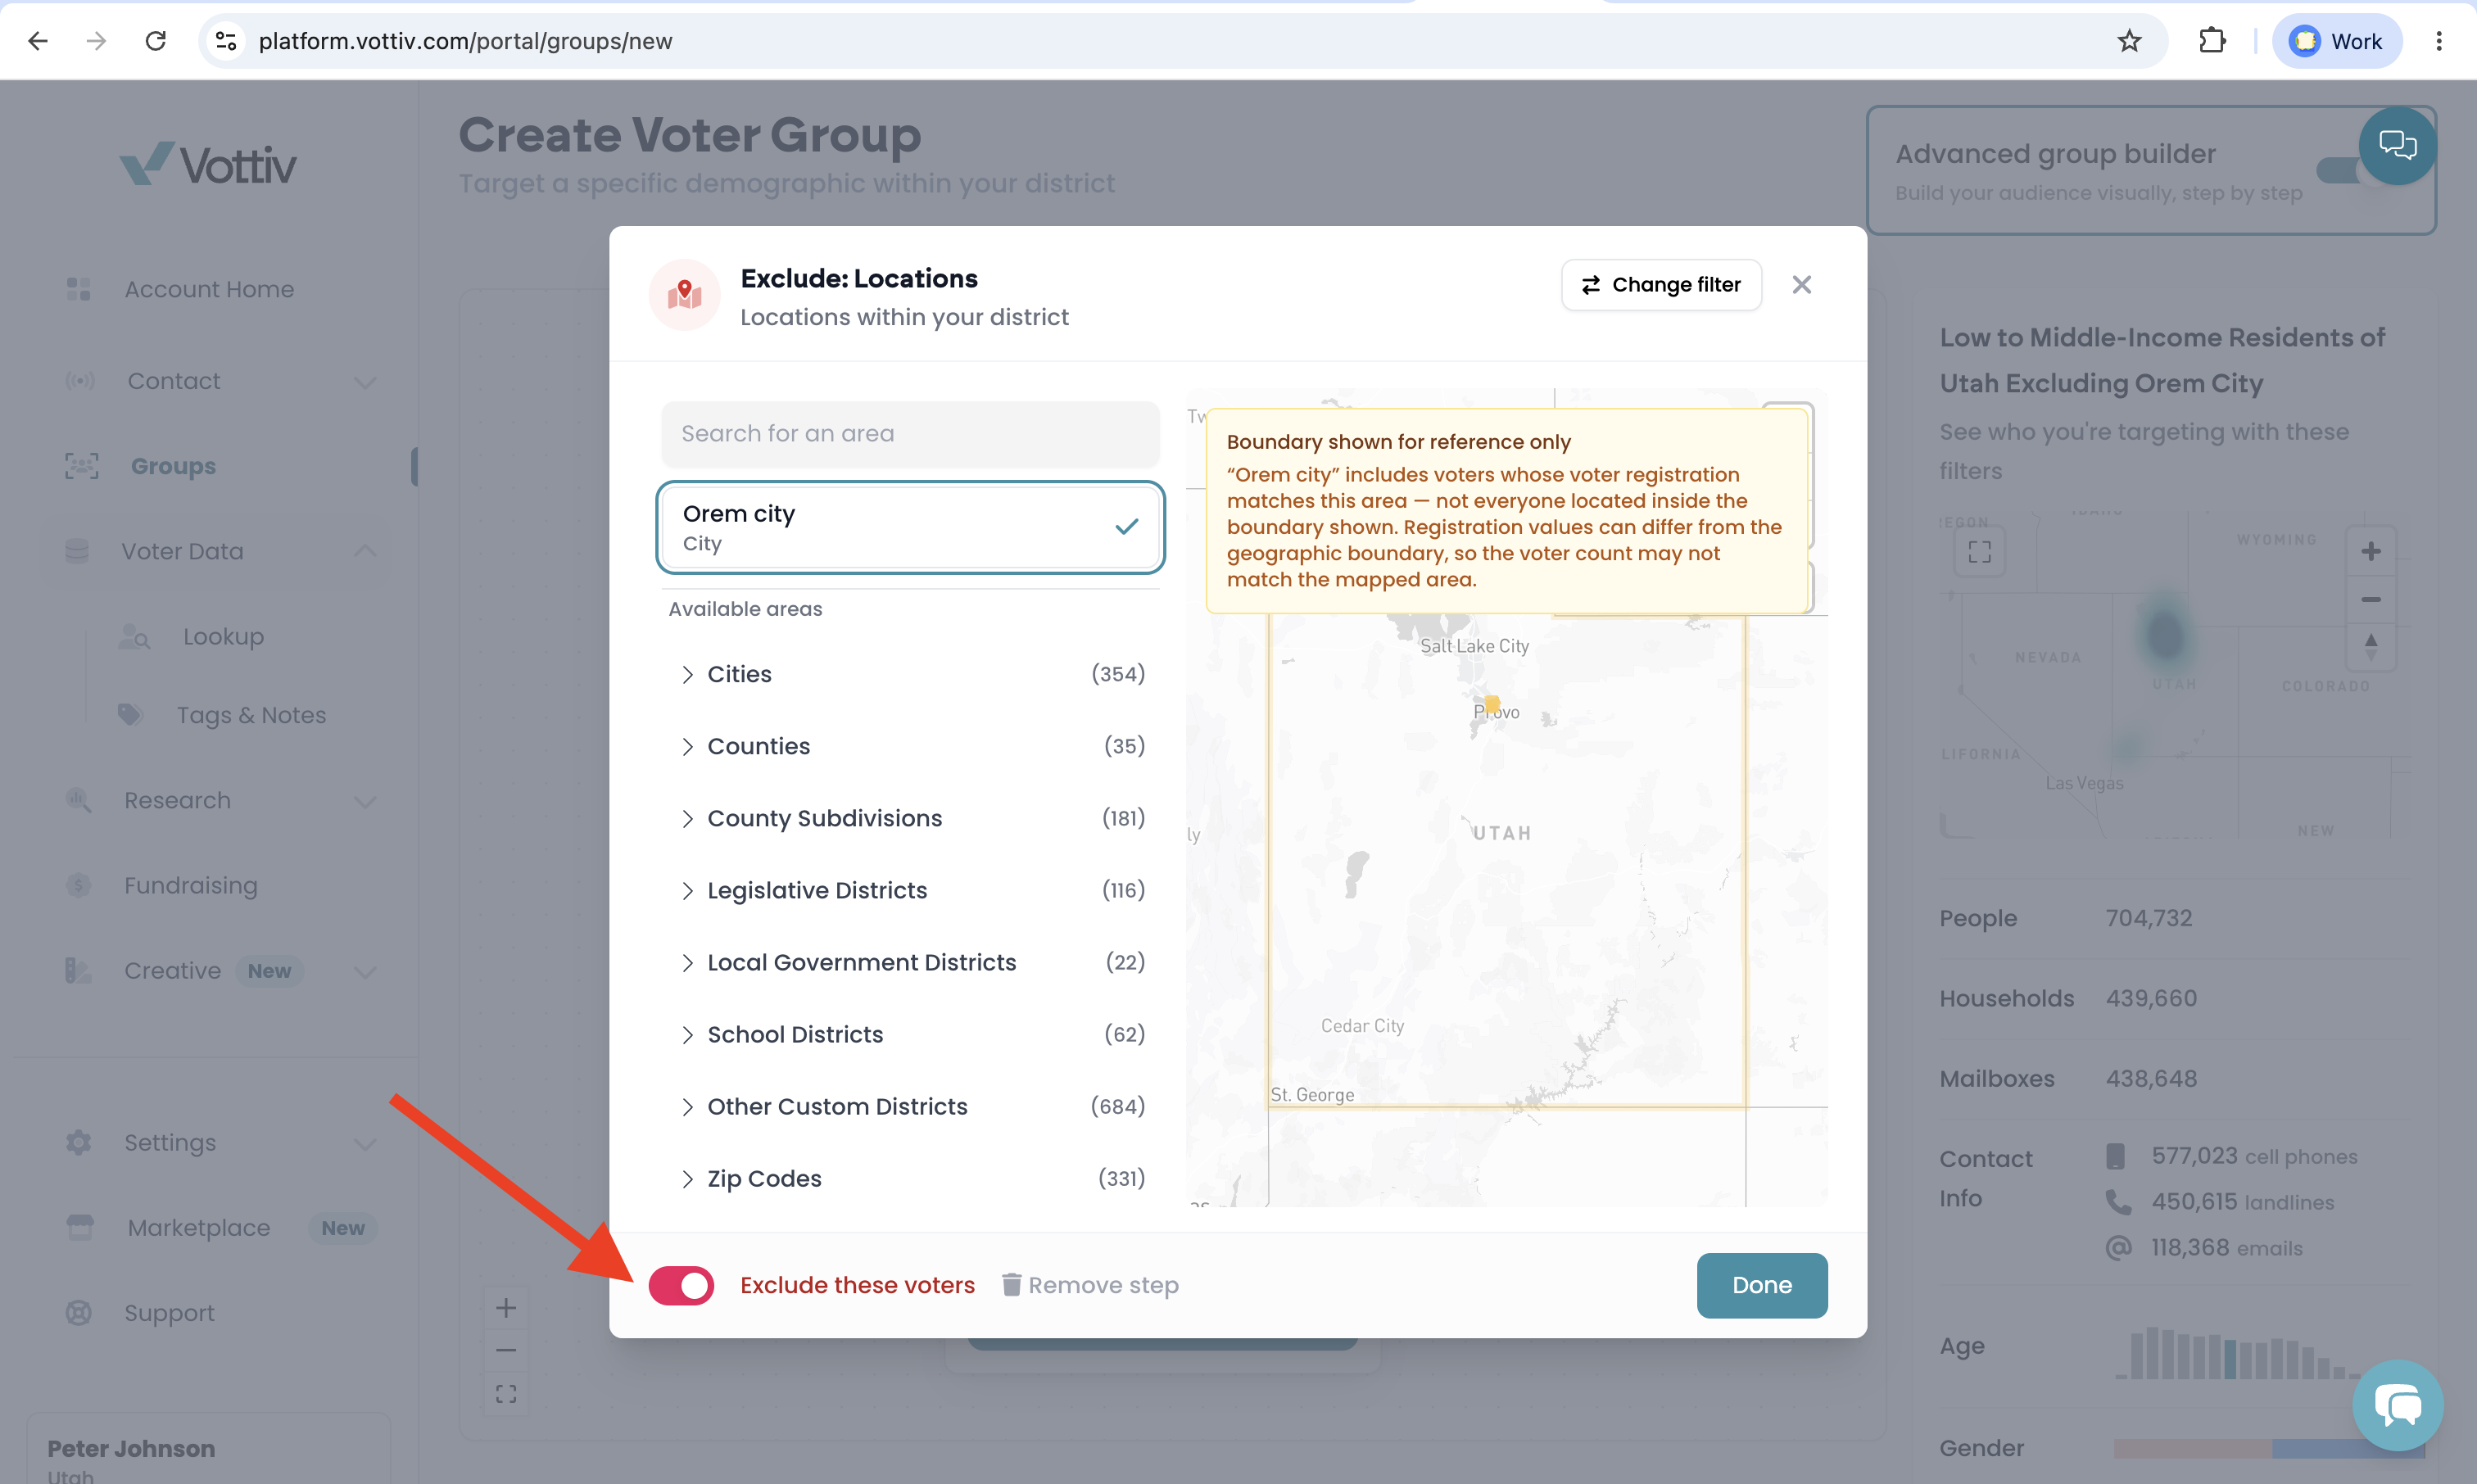Click the Orem marker on the map
Image resolution: width=2477 pixels, height=1484 pixels.
pos(1492,704)
